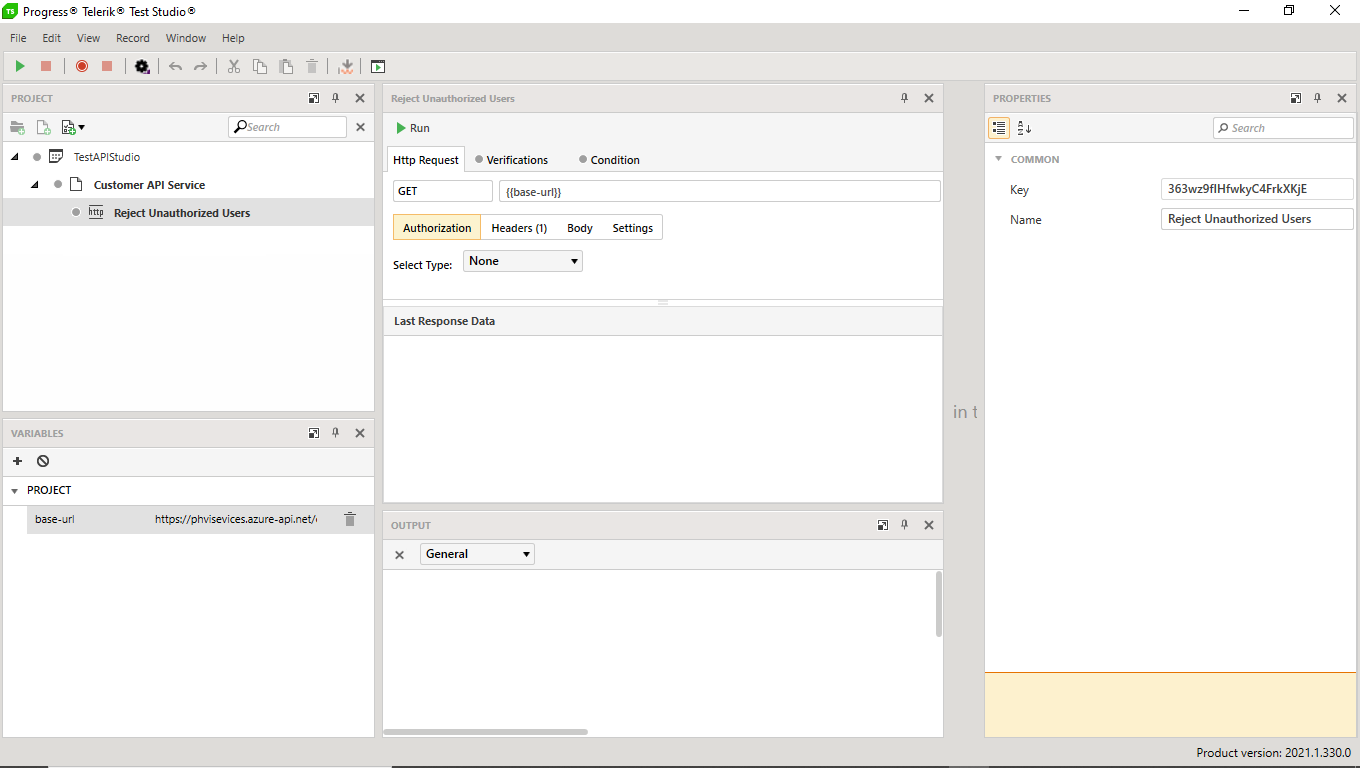Pin the Reject Unauthorized Users editor panel
Viewport: 1360px width, 768px height.
905,98
